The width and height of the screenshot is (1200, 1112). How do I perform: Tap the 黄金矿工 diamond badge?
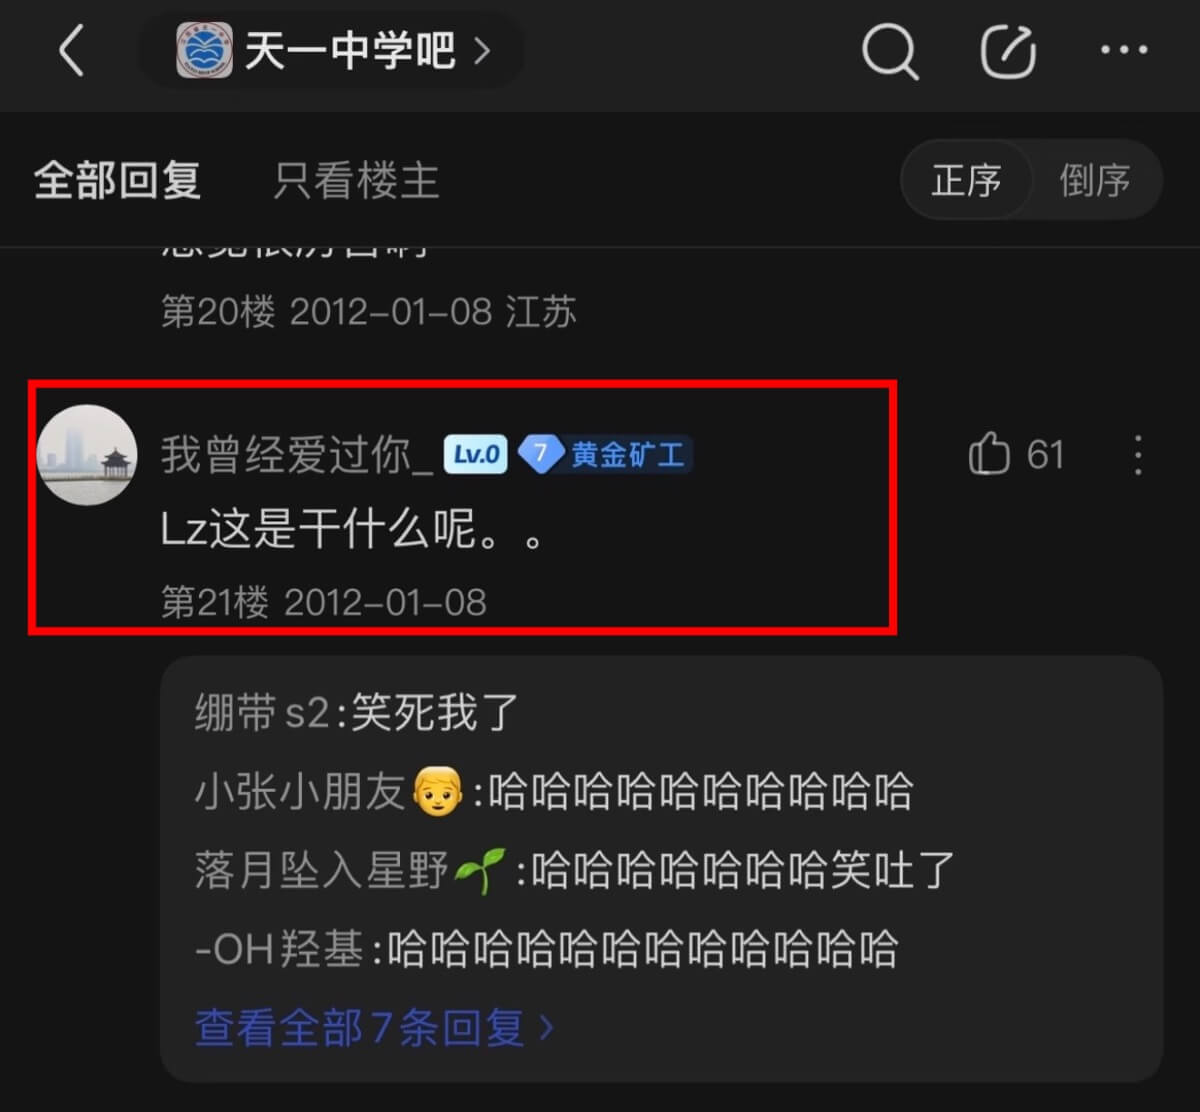(605, 455)
